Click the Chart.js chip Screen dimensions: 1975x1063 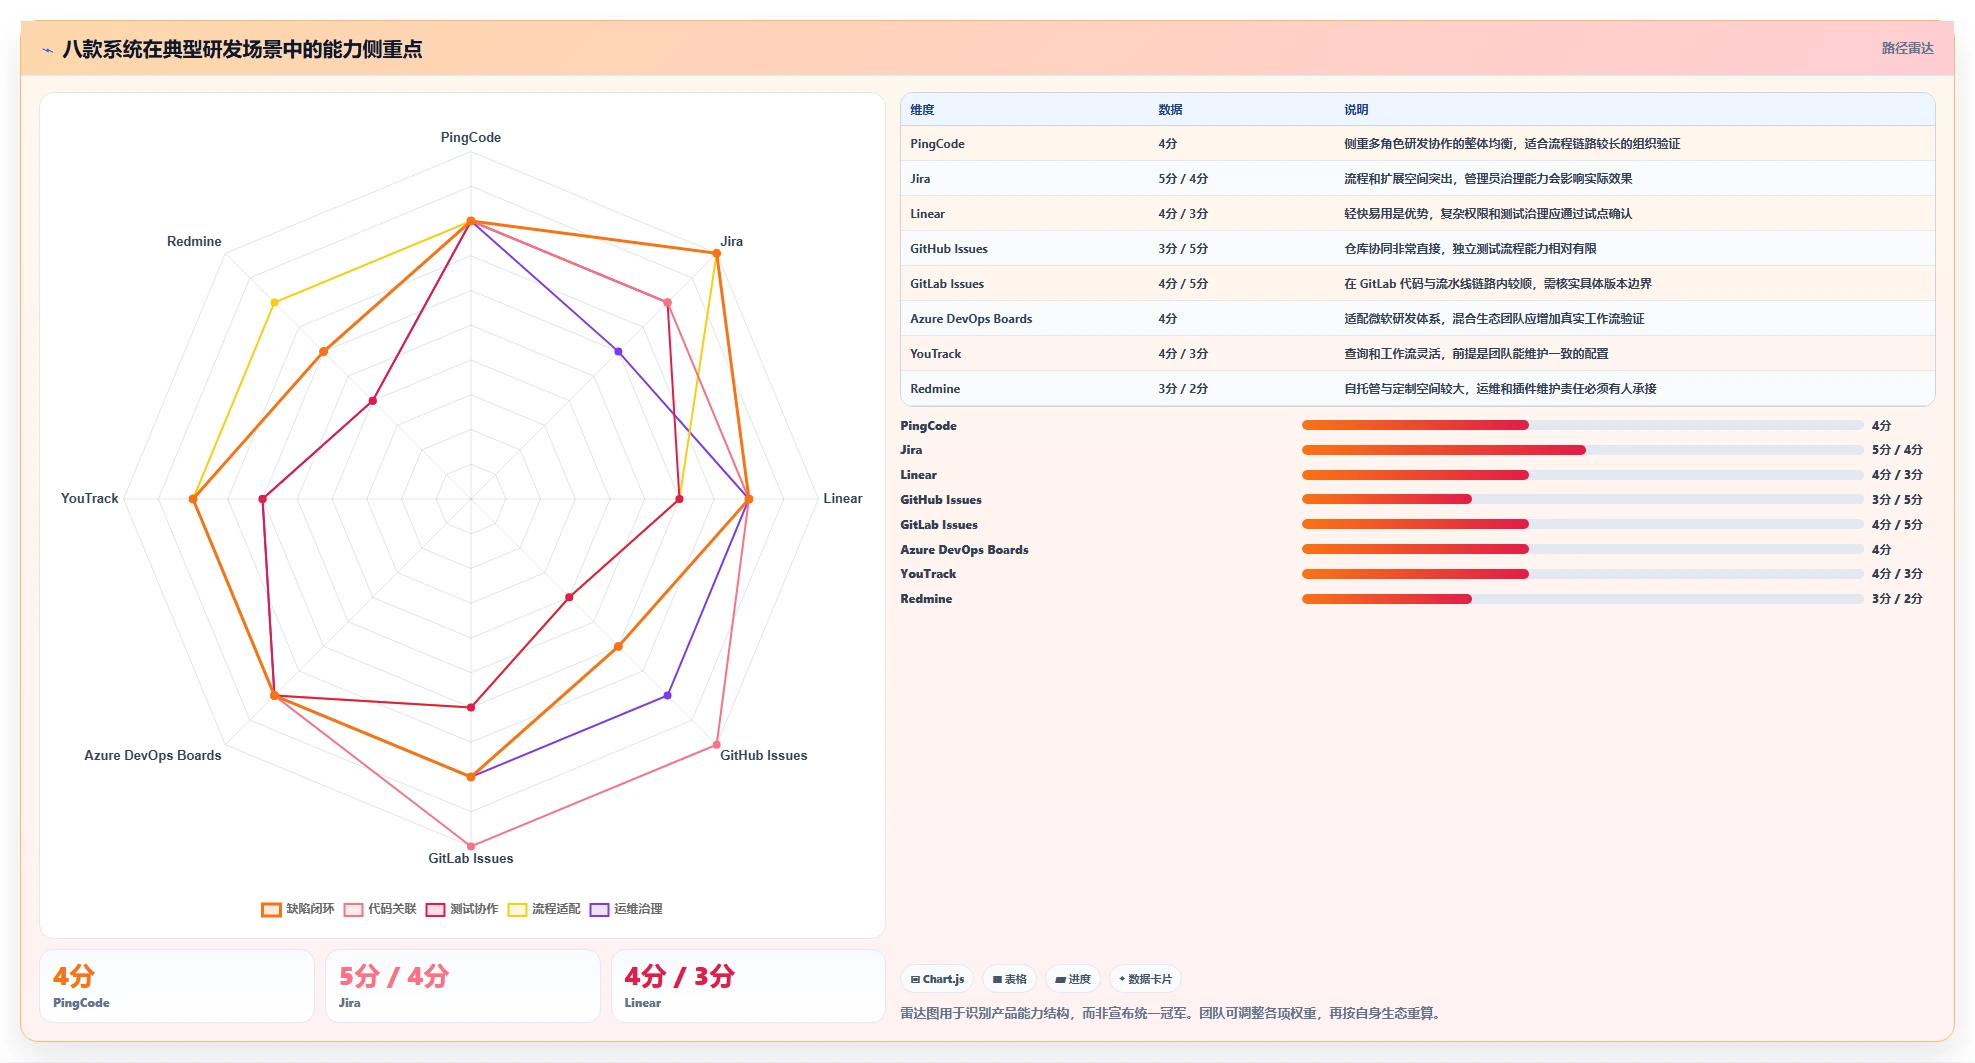(x=938, y=979)
